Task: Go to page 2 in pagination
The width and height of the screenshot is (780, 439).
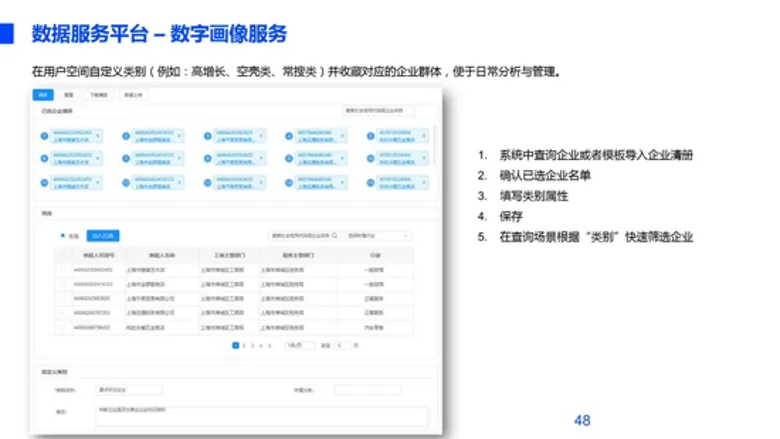Action: (x=244, y=346)
